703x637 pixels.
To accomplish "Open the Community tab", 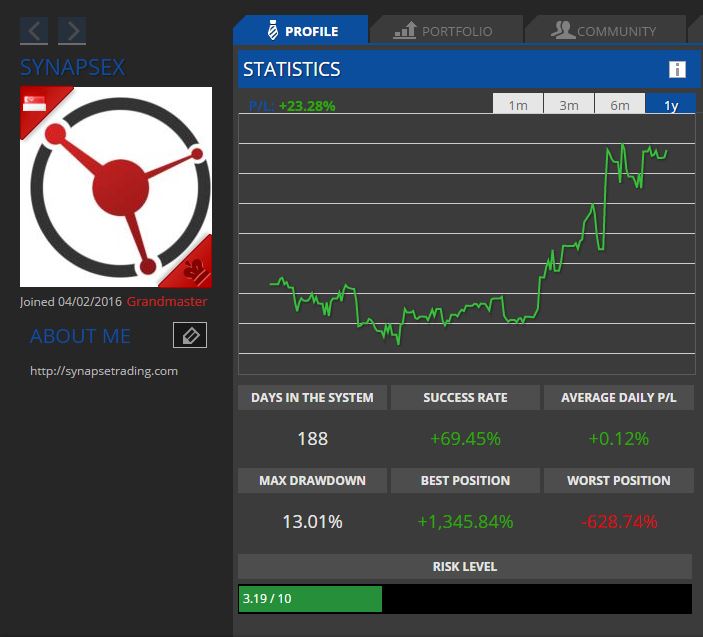I will (604, 31).
